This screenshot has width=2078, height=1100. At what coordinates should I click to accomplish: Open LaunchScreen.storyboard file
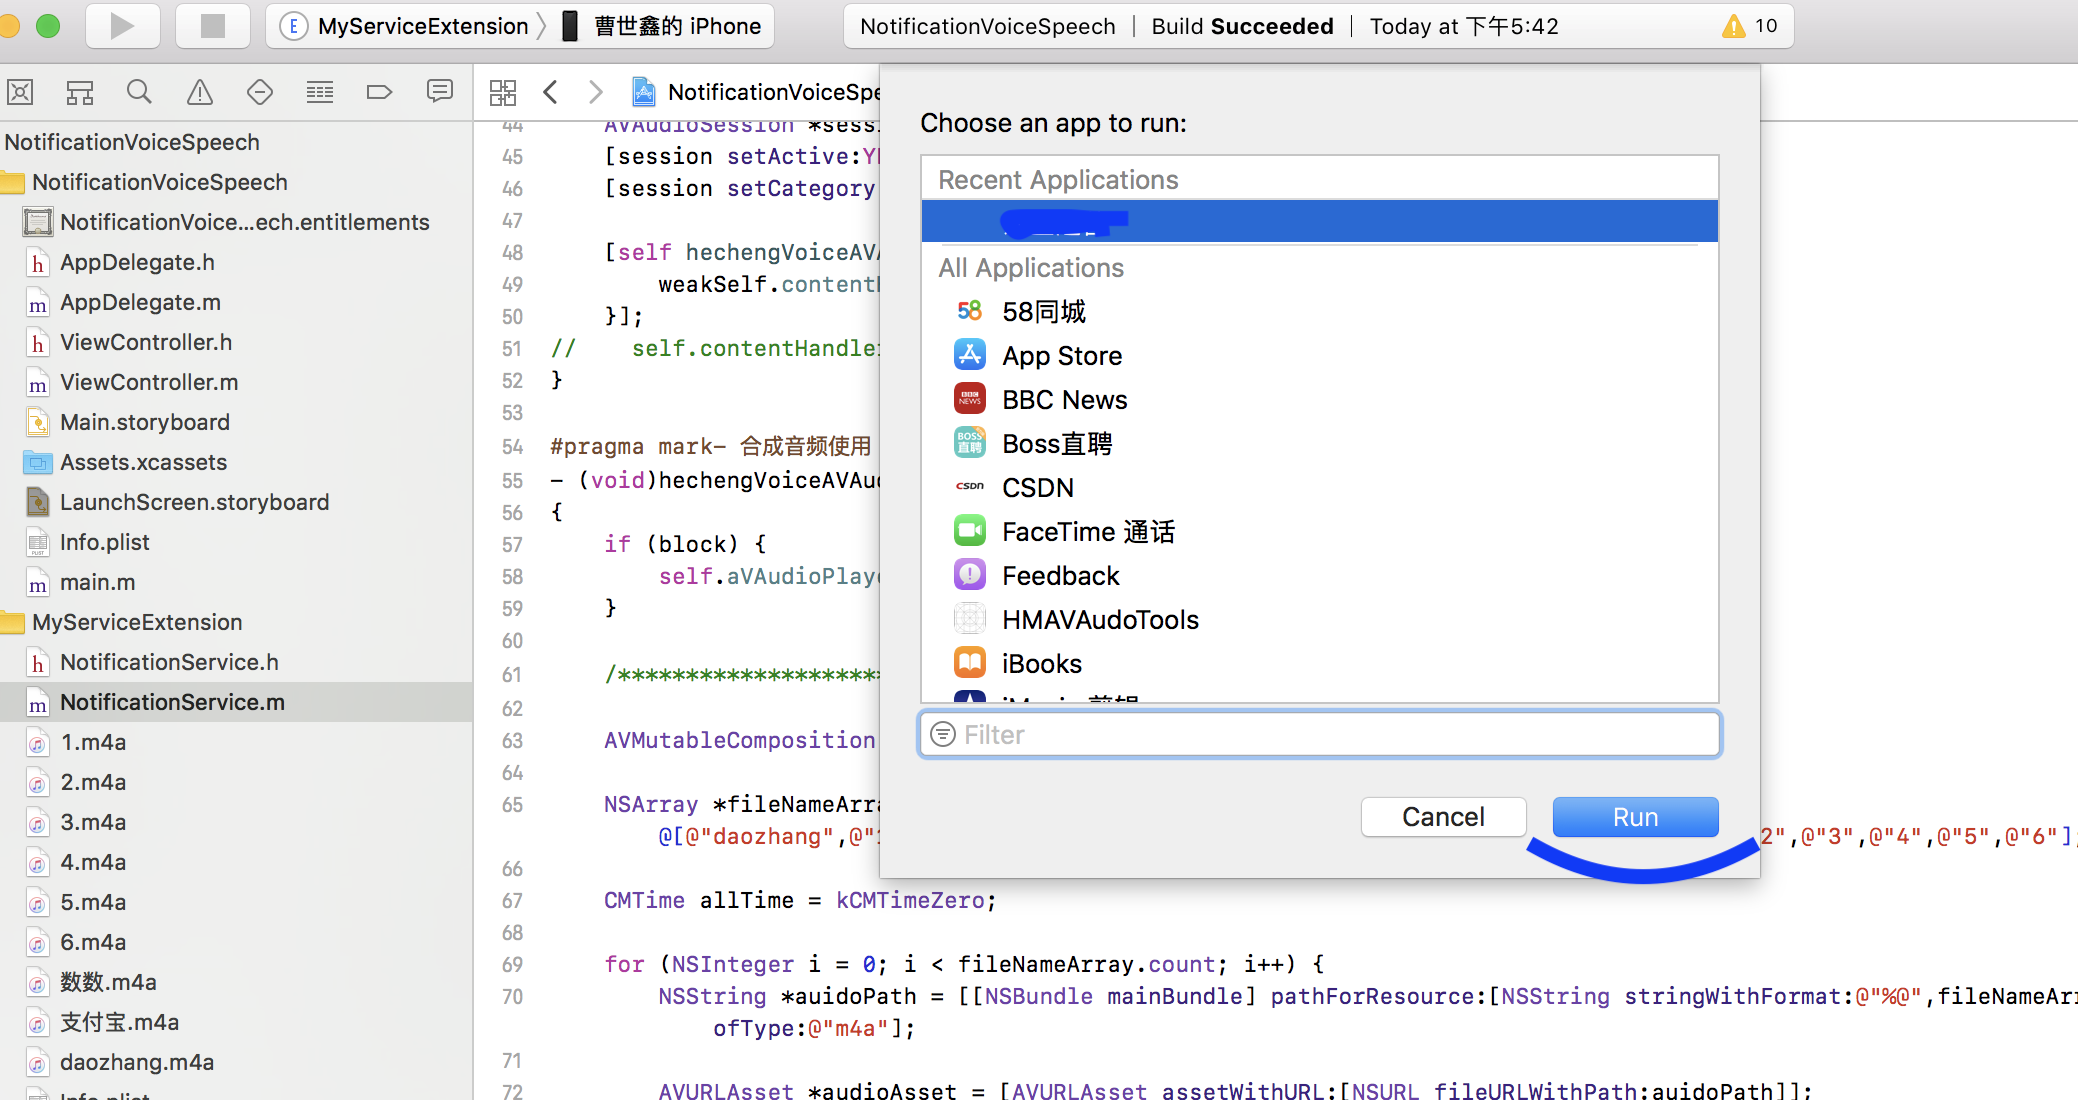click(194, 502)
